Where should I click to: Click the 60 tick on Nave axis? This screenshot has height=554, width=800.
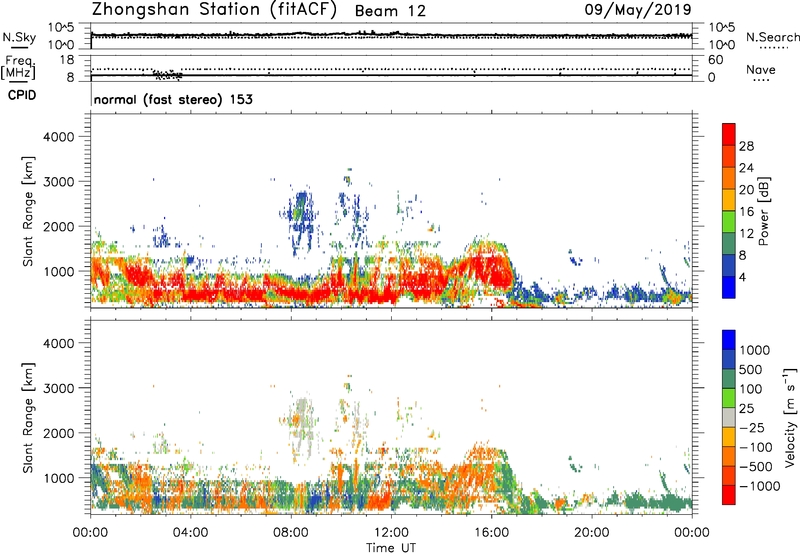tap(715, 60)
